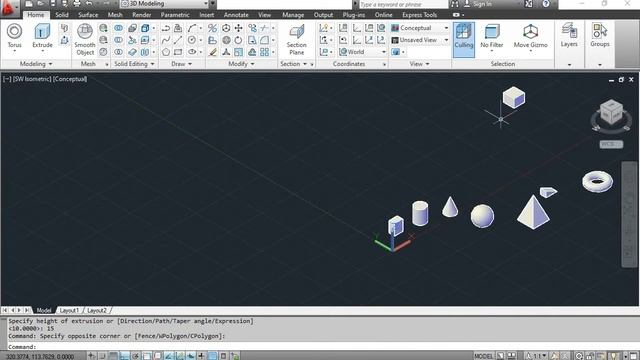
Task: Open the World coordinate system dropdown
Action: coord(362,52)
